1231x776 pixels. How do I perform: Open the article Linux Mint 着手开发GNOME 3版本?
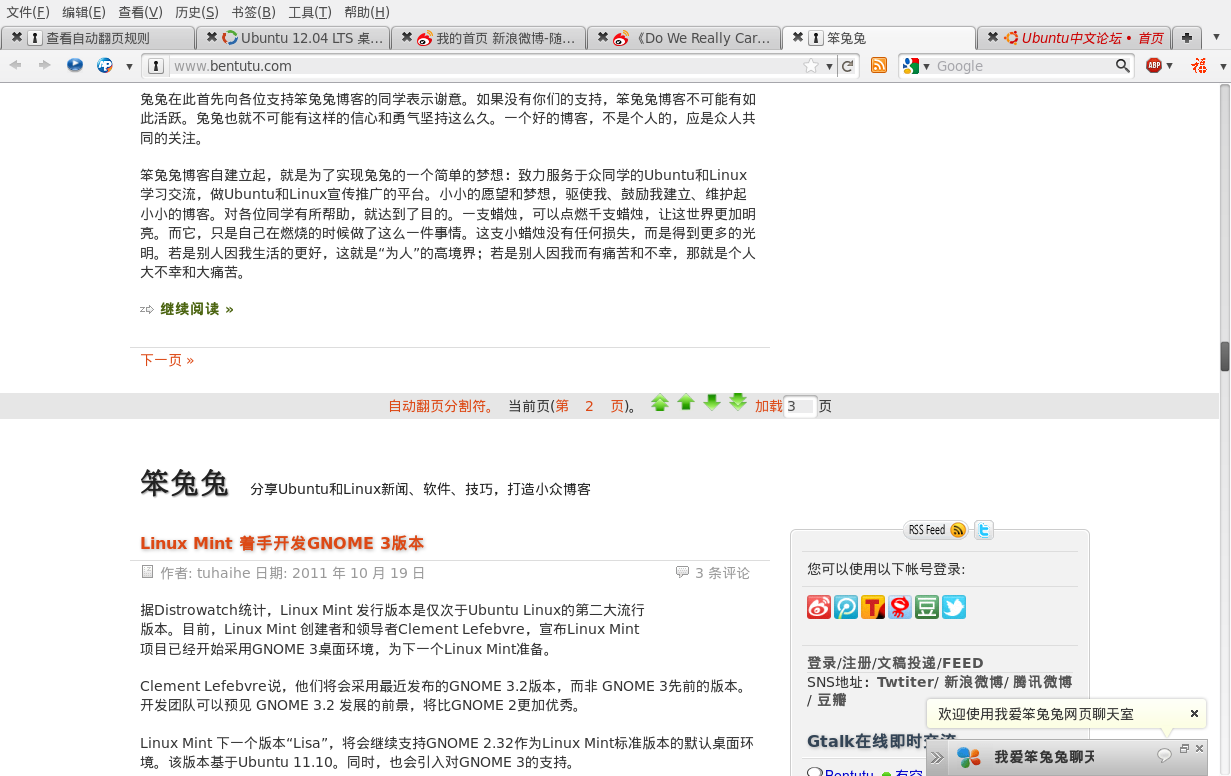click(282, 543)
